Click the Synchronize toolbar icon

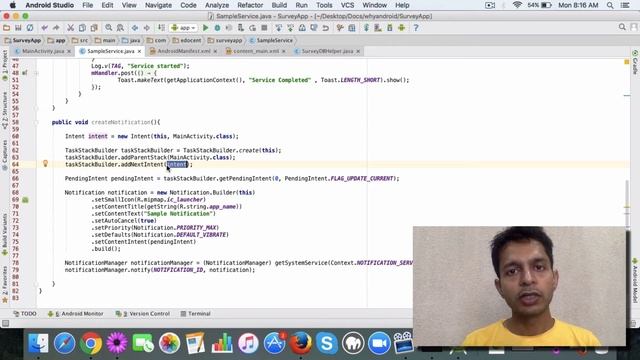pyautogui.click(x=30, y=28)
